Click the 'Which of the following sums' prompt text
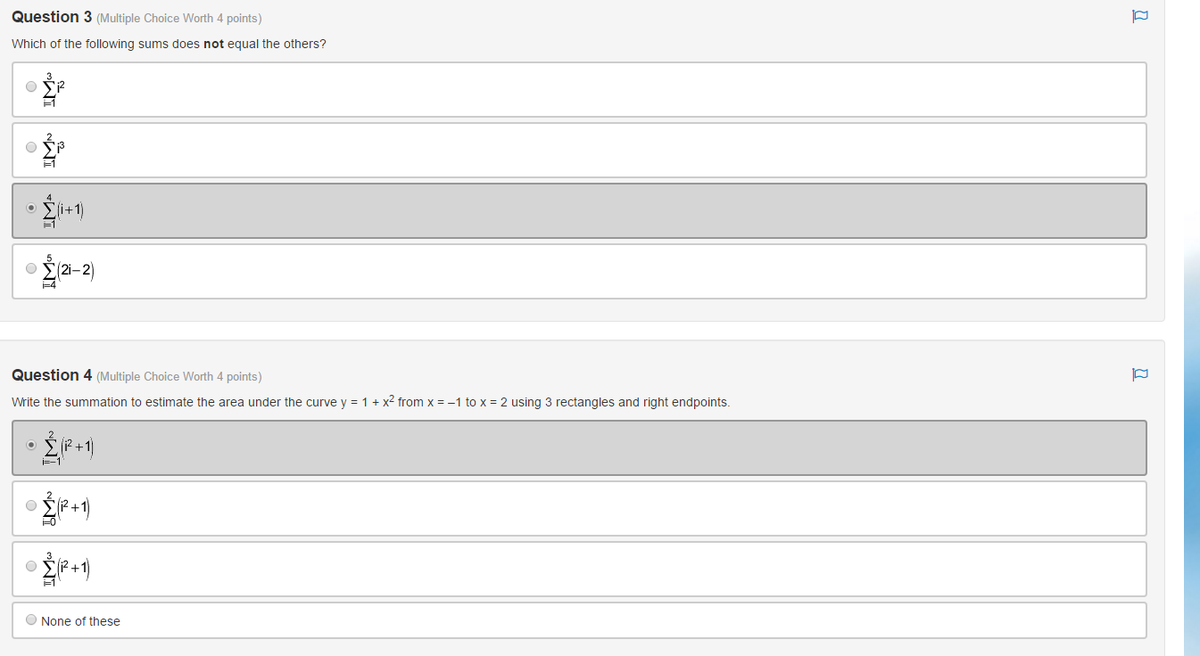Image resolution: width=1200 pixels, height=656 pixels. coord(168,45)
